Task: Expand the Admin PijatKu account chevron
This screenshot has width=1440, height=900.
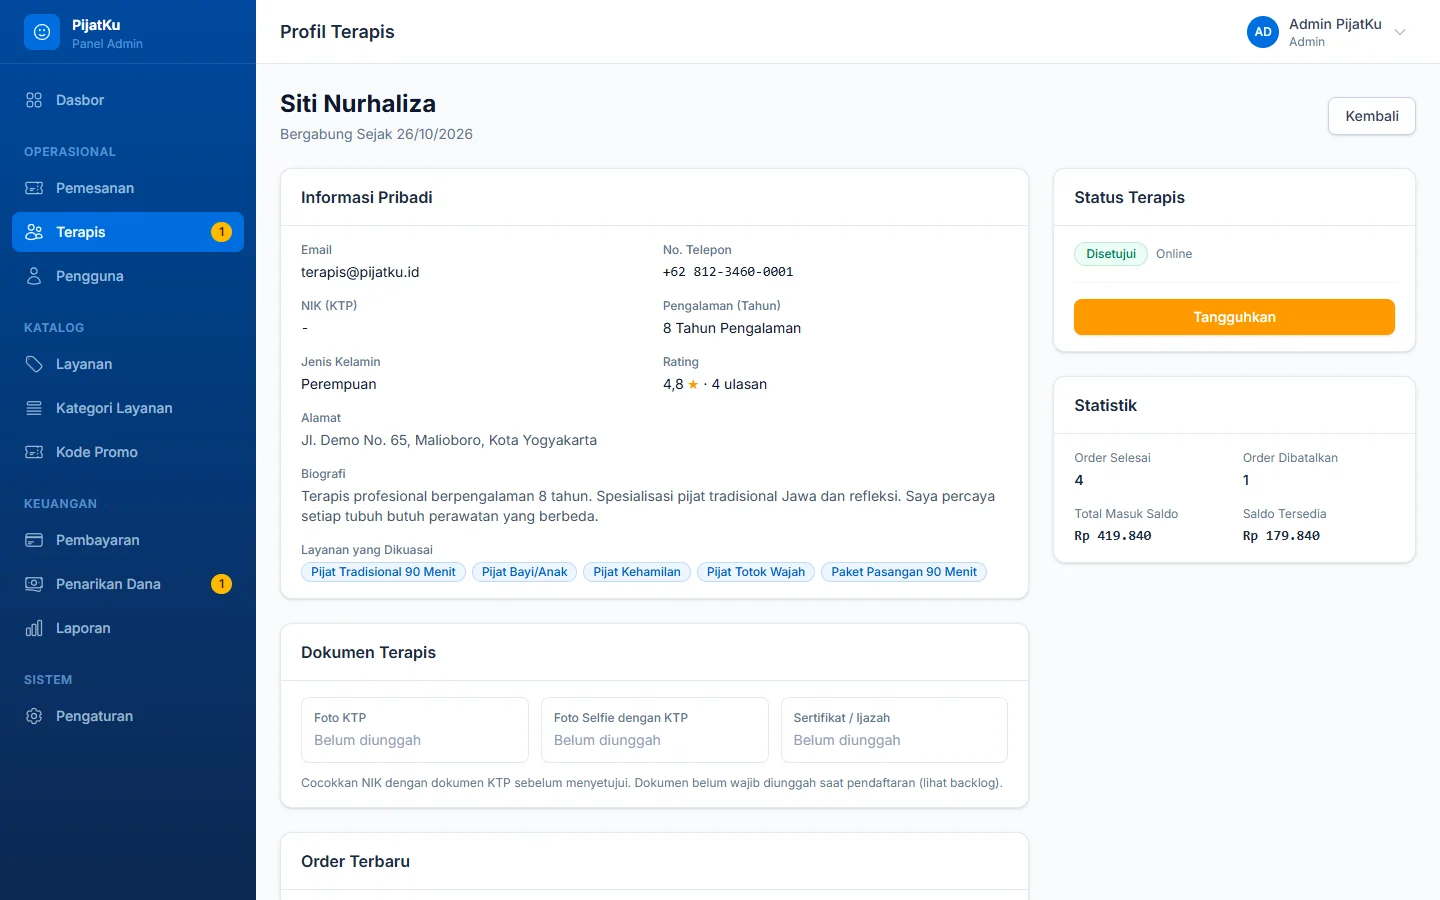Action: coord(1400,32)
